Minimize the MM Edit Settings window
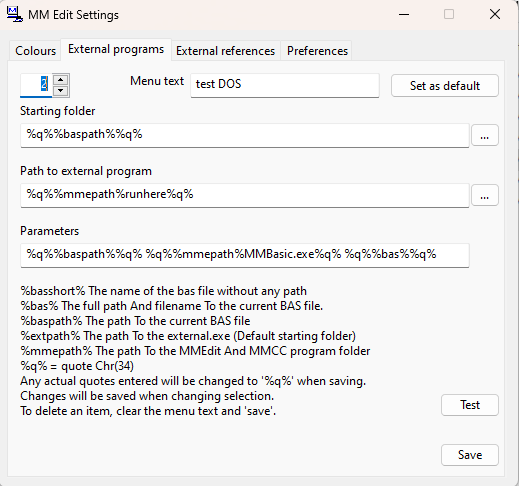 coord(404,15)
